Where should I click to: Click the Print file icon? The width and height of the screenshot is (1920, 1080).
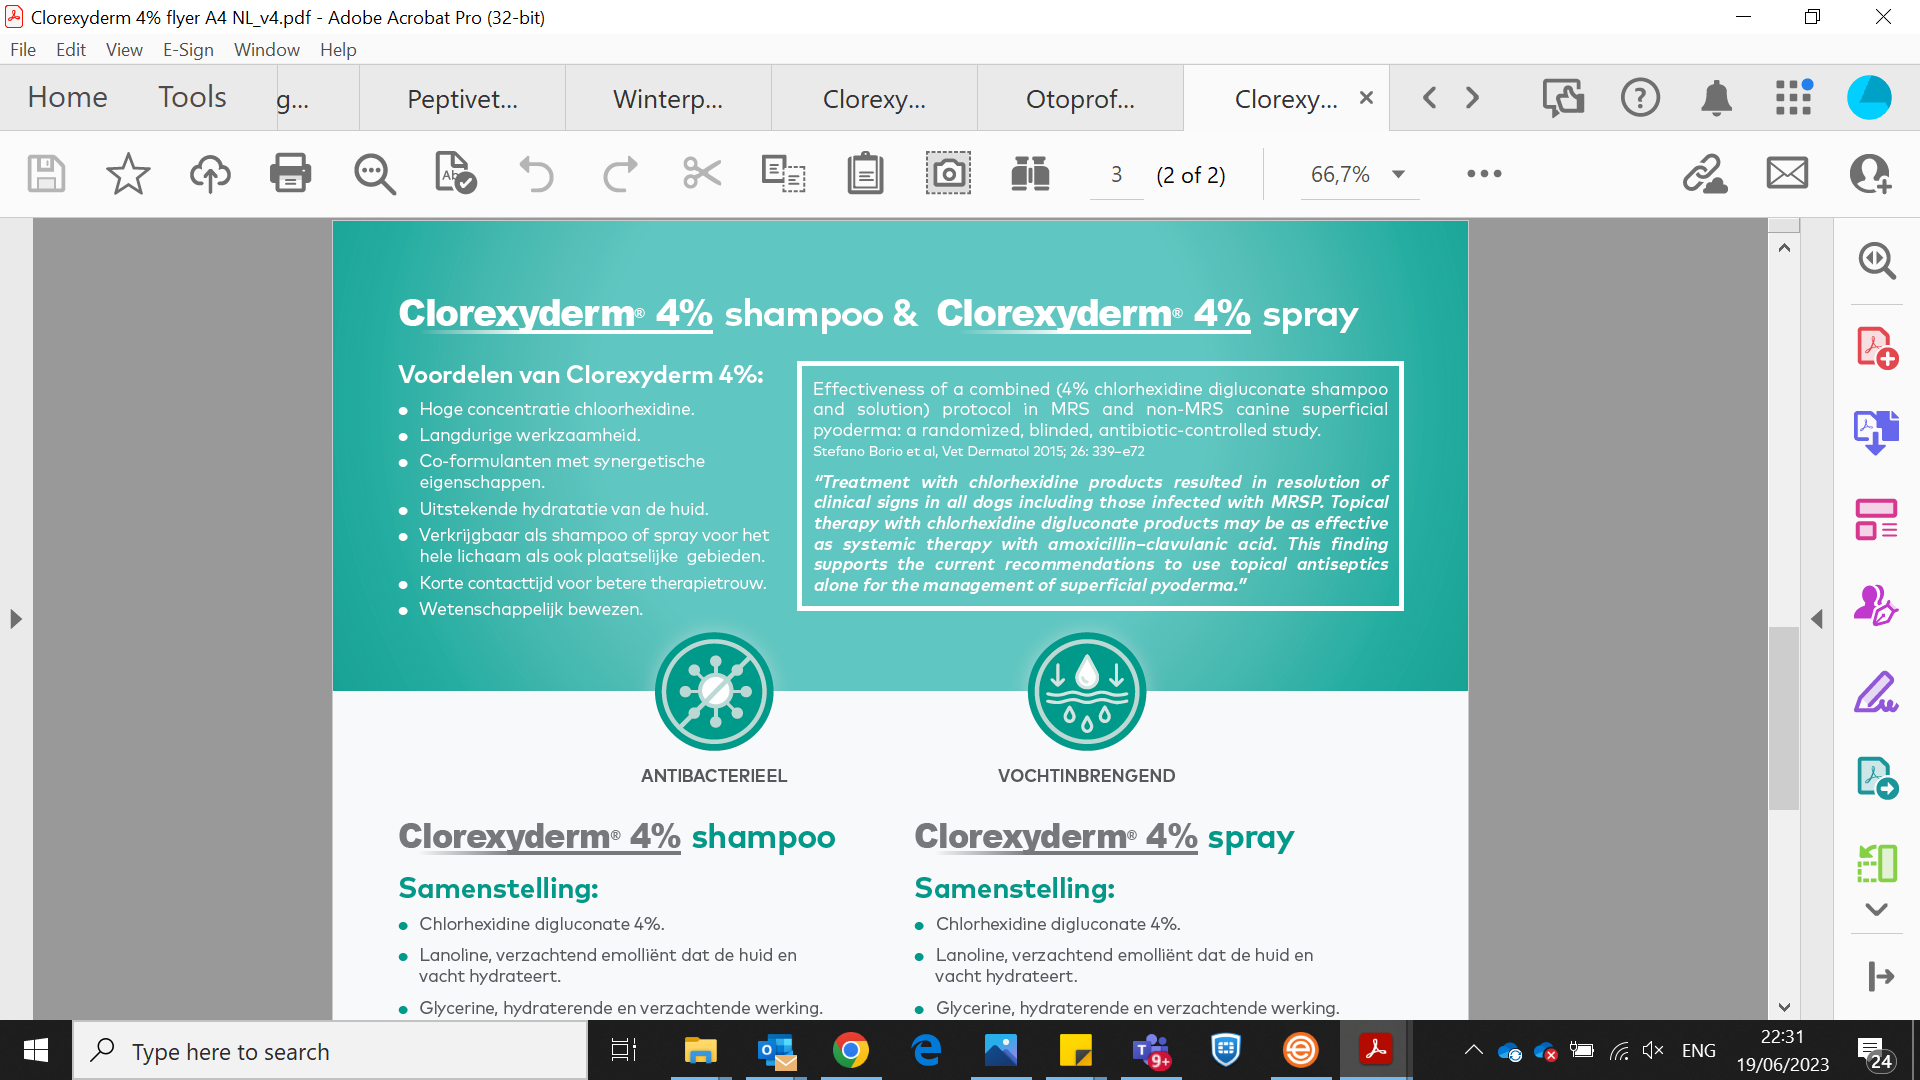click(290, 174)
